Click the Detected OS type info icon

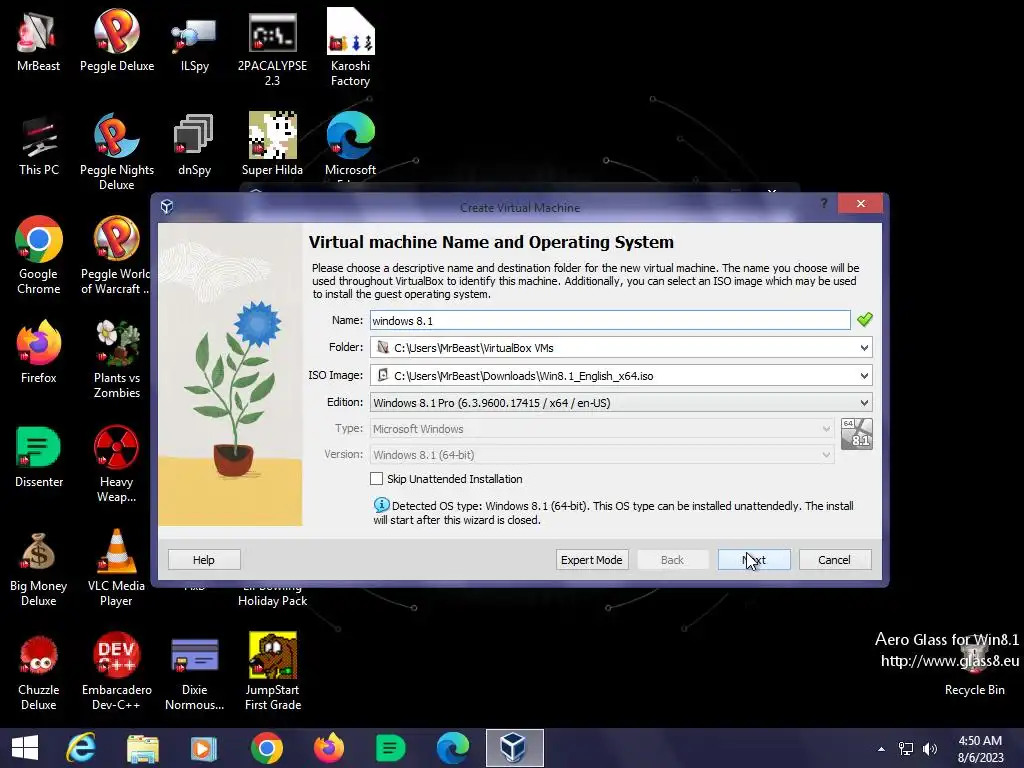[x=381, y=505]
